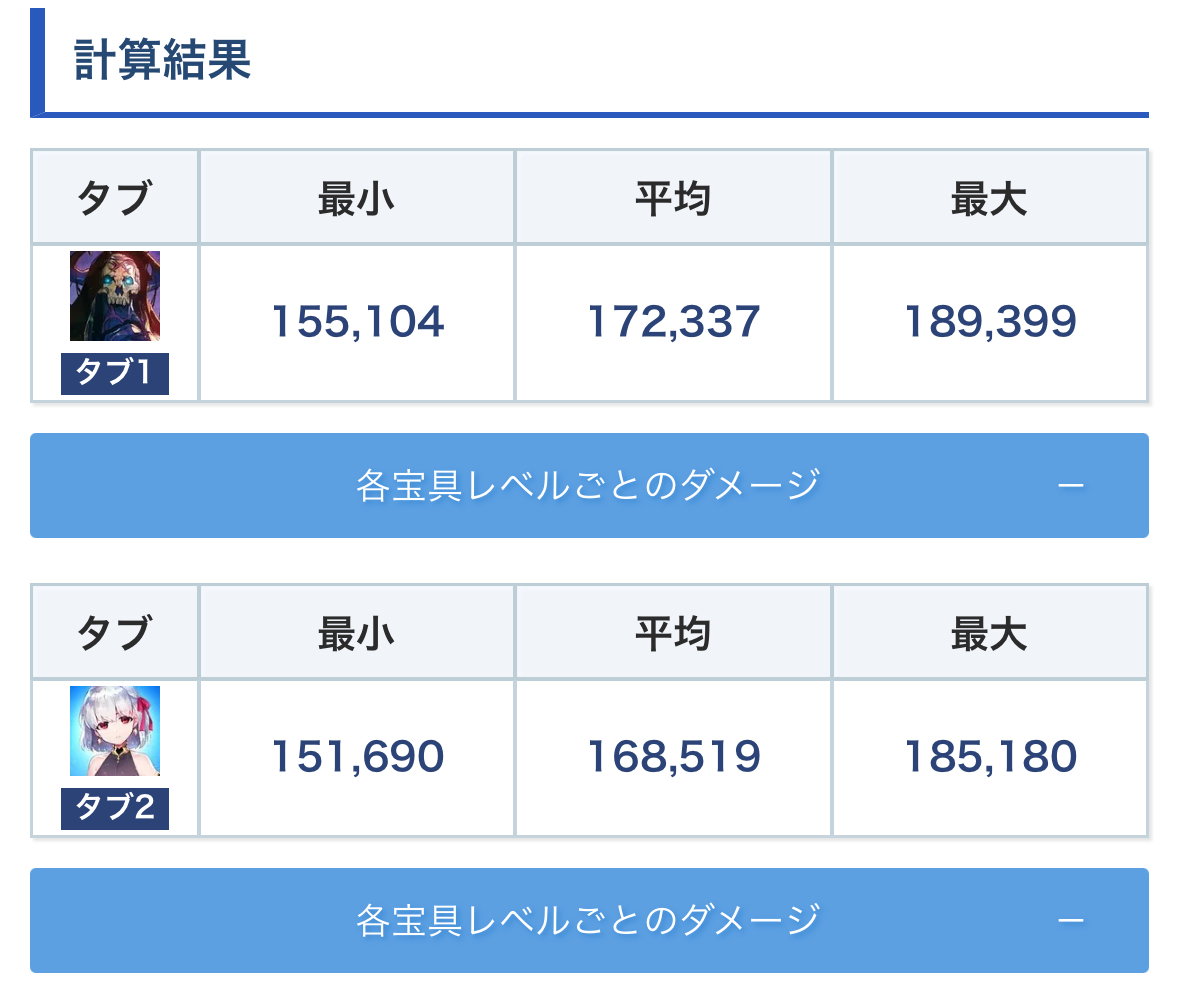Click the 平均 column header above Tab 1
This screenshot has width=1179, height=989.
coord(673,200)
